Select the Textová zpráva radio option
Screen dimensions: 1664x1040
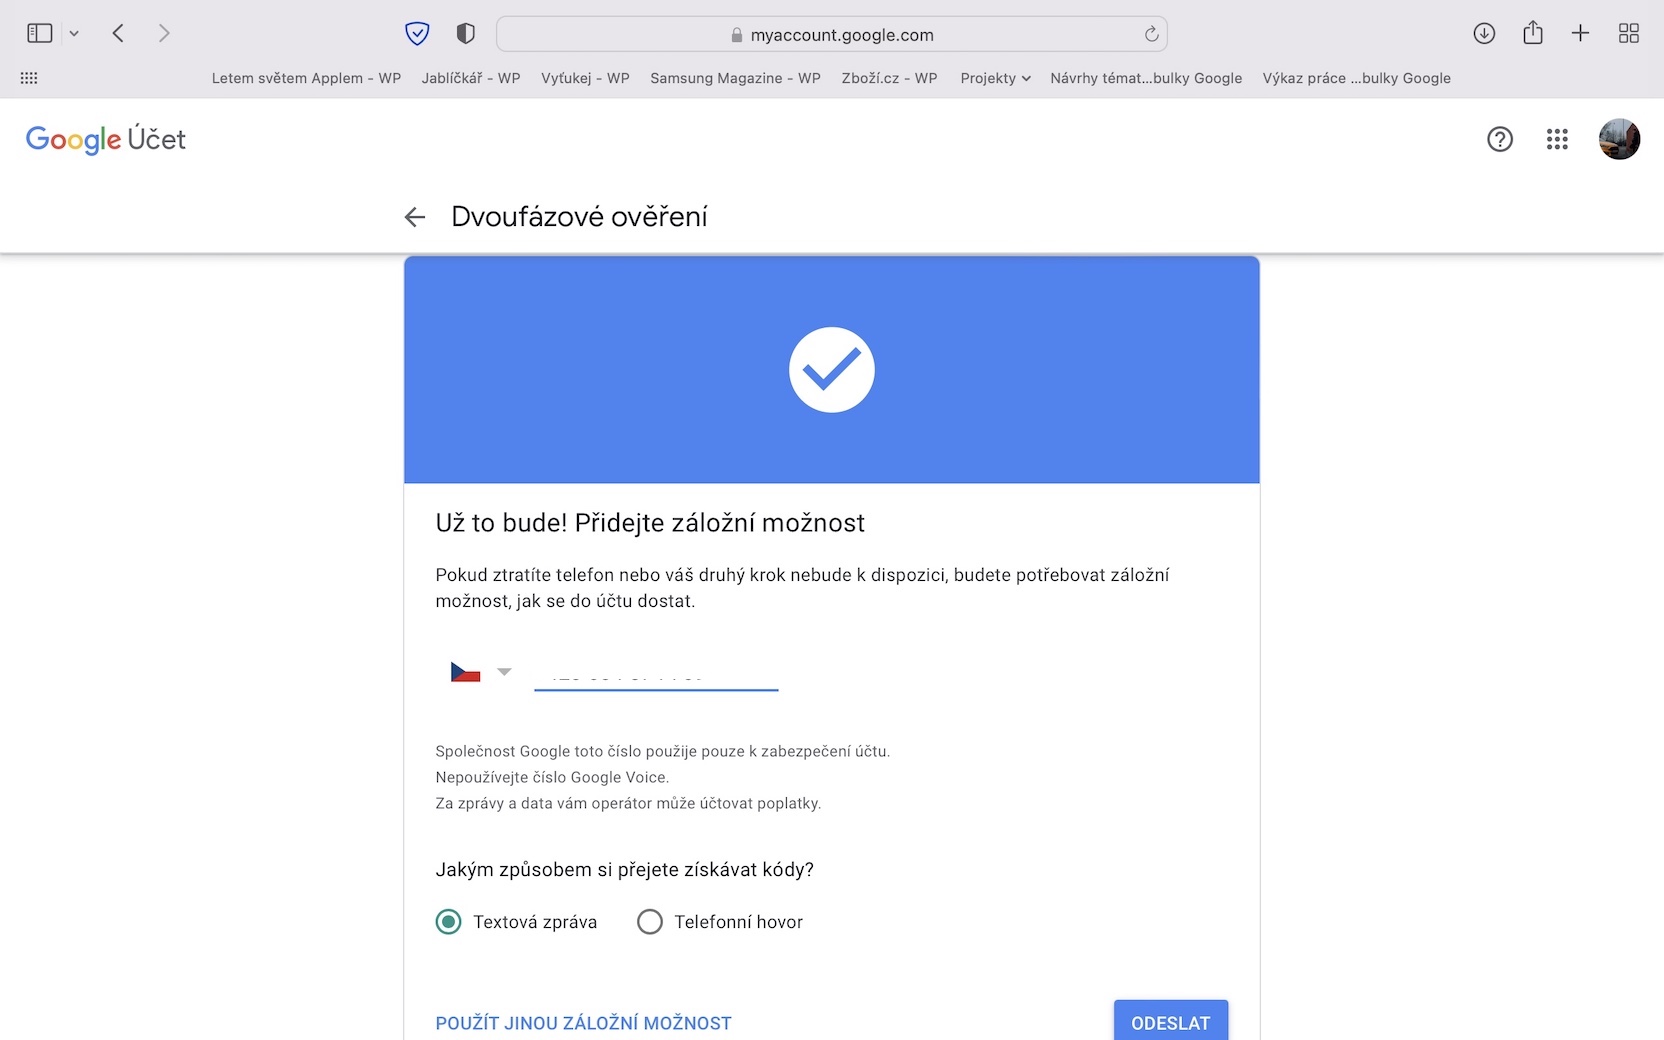coord(449,922)
